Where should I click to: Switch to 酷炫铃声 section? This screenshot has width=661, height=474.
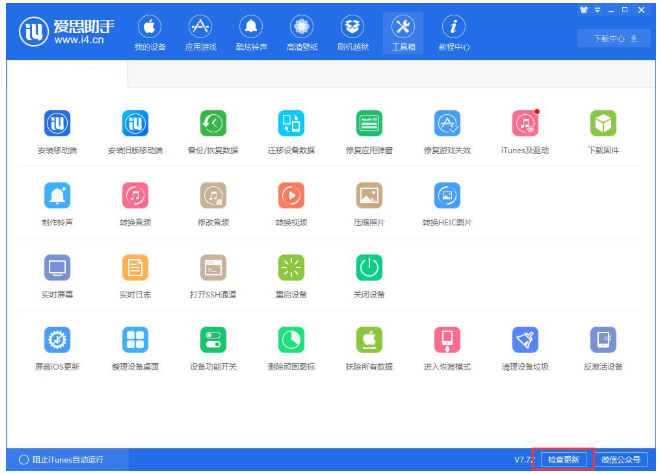point(251,33)
